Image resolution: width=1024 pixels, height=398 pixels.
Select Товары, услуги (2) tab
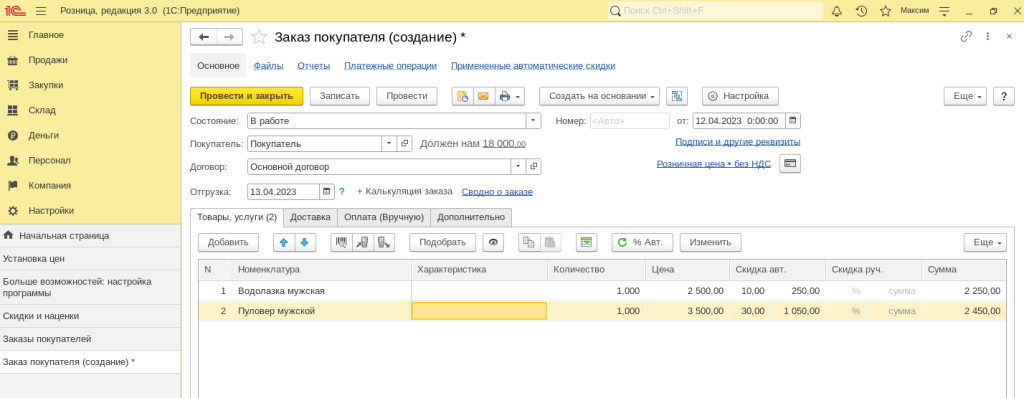pyautogui.click(x=237, y=217)
